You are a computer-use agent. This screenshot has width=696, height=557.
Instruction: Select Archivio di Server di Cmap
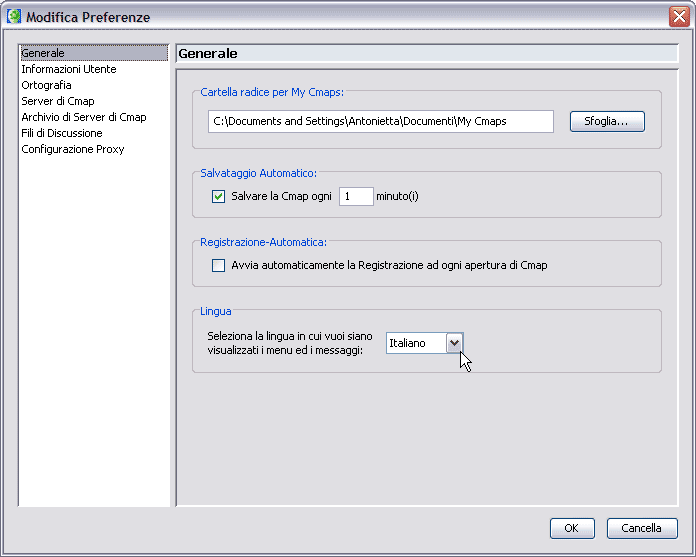click(84, 117)
